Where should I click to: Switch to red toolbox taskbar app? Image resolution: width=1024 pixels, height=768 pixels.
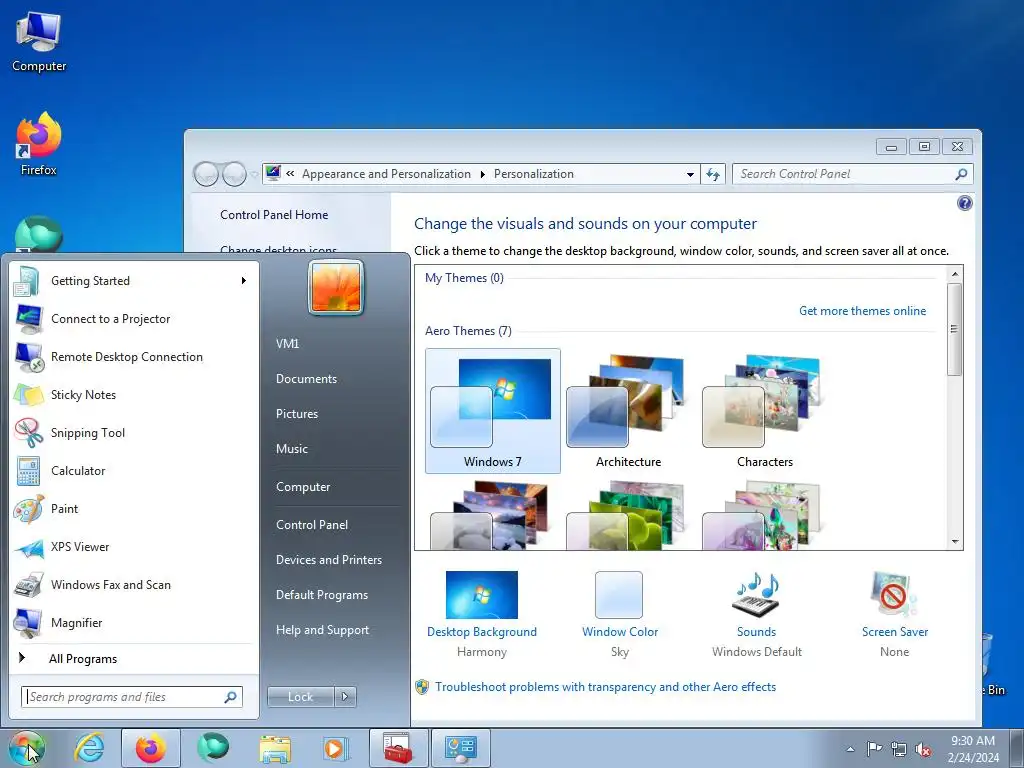point(398,748)
